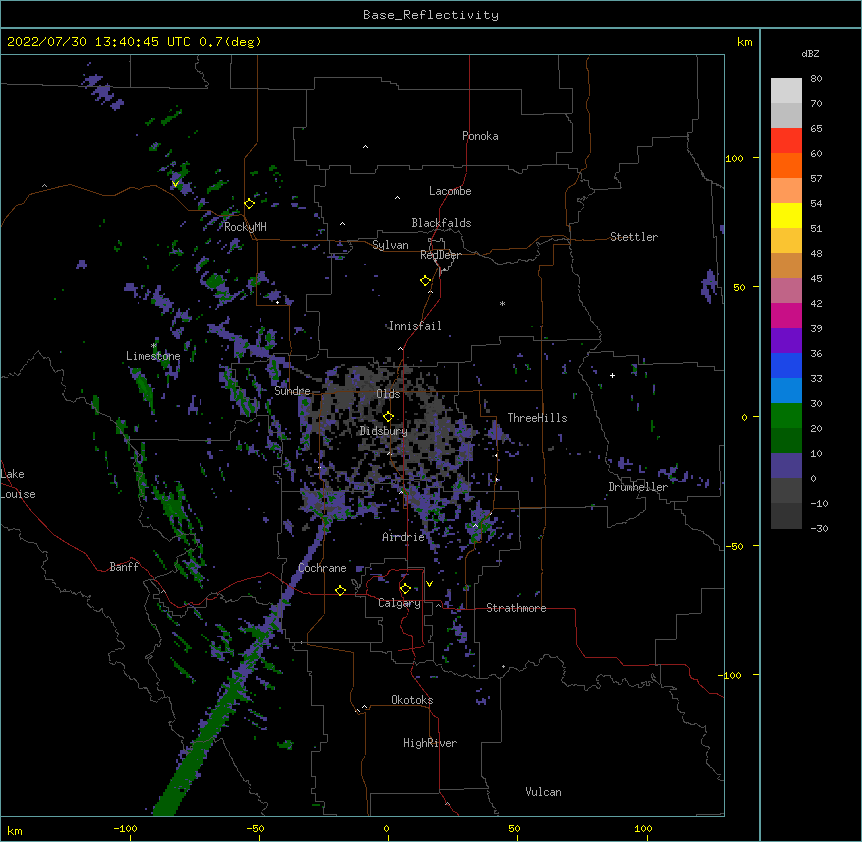Select the yellow diamond marker above Calgary label
Image resolution: width=862 pixels, height=842 pixels.
coord(405,589)
